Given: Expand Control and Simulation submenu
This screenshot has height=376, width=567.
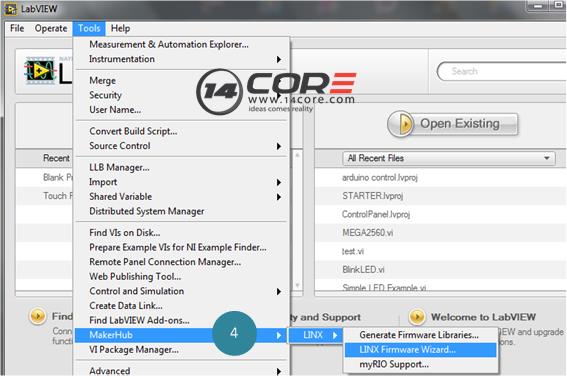Looking at the screenshot, I should (x=181, y=291).
